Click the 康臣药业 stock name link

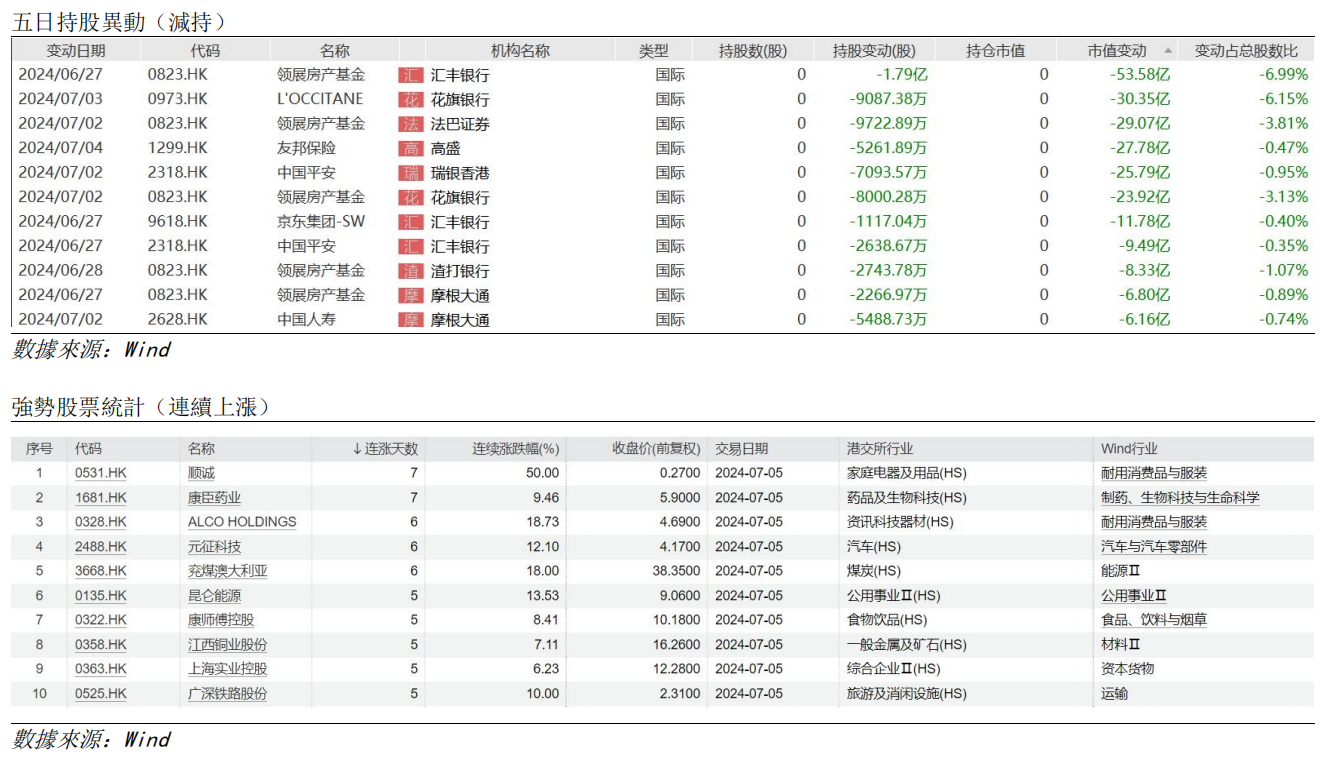214,498
